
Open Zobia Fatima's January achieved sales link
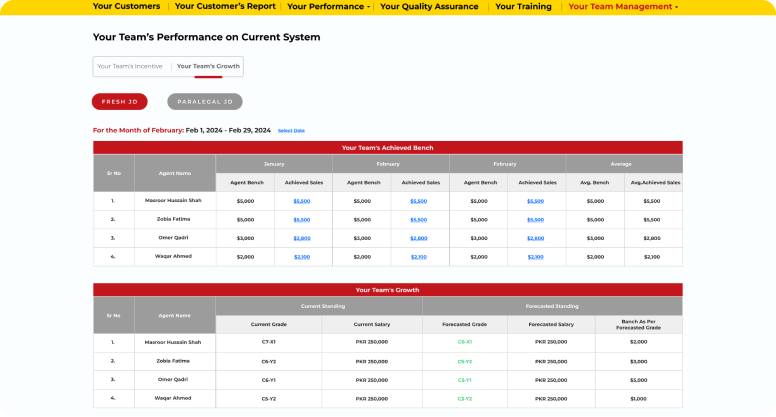(x=302, y=219)
